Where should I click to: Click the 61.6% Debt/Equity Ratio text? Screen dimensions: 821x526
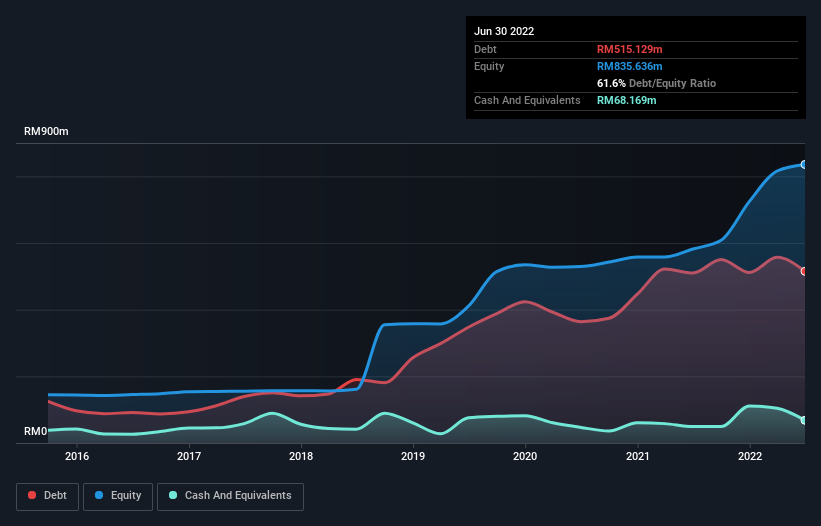point(657,83)
